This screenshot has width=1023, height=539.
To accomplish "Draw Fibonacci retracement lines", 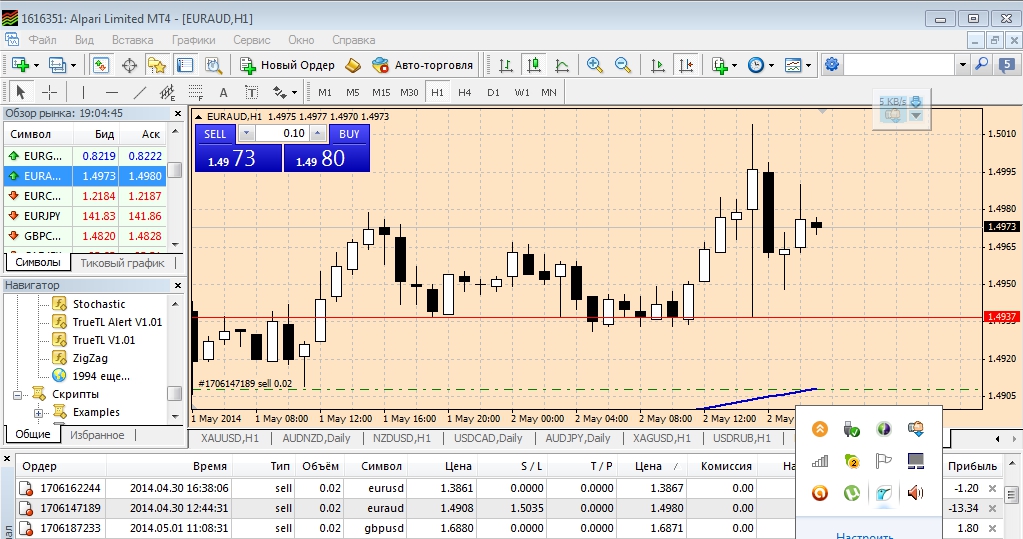I will coord(196,93).
